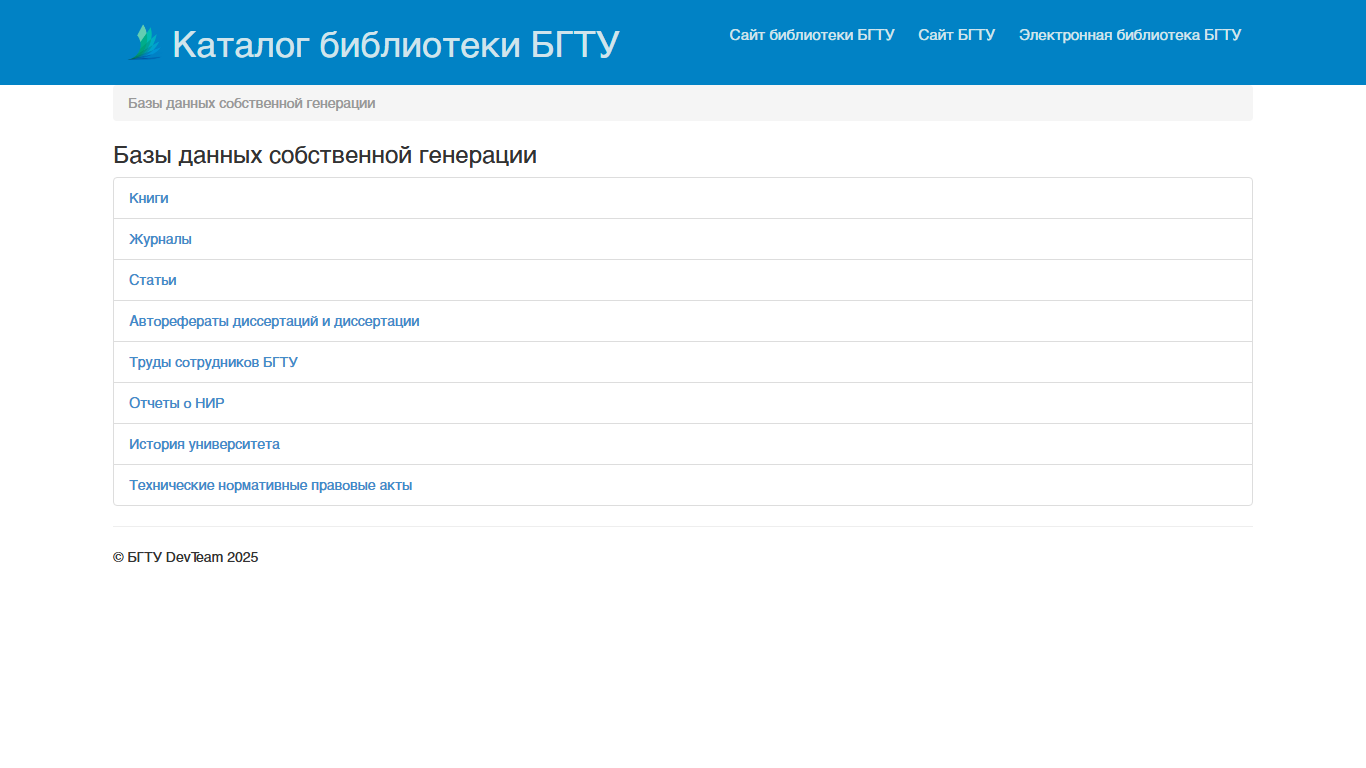Image resolution: width=1366 pixels, height=768 pixels.
Task: Click the breadcrumb Базы данных собственной генерации
Action: pyautogui.click(x=252, y=103)
